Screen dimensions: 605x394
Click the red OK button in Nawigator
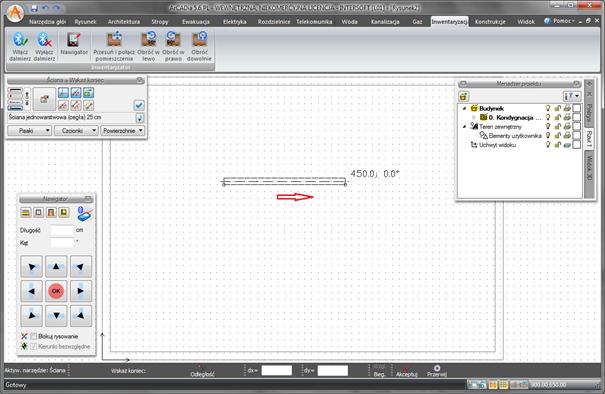[x=56, y=291]
